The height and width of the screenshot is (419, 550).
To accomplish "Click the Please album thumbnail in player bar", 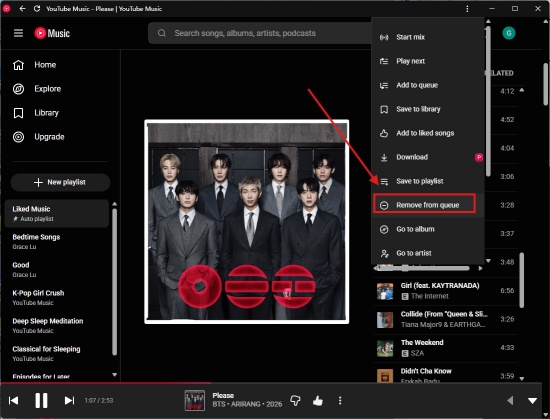I will coord(195,400).
